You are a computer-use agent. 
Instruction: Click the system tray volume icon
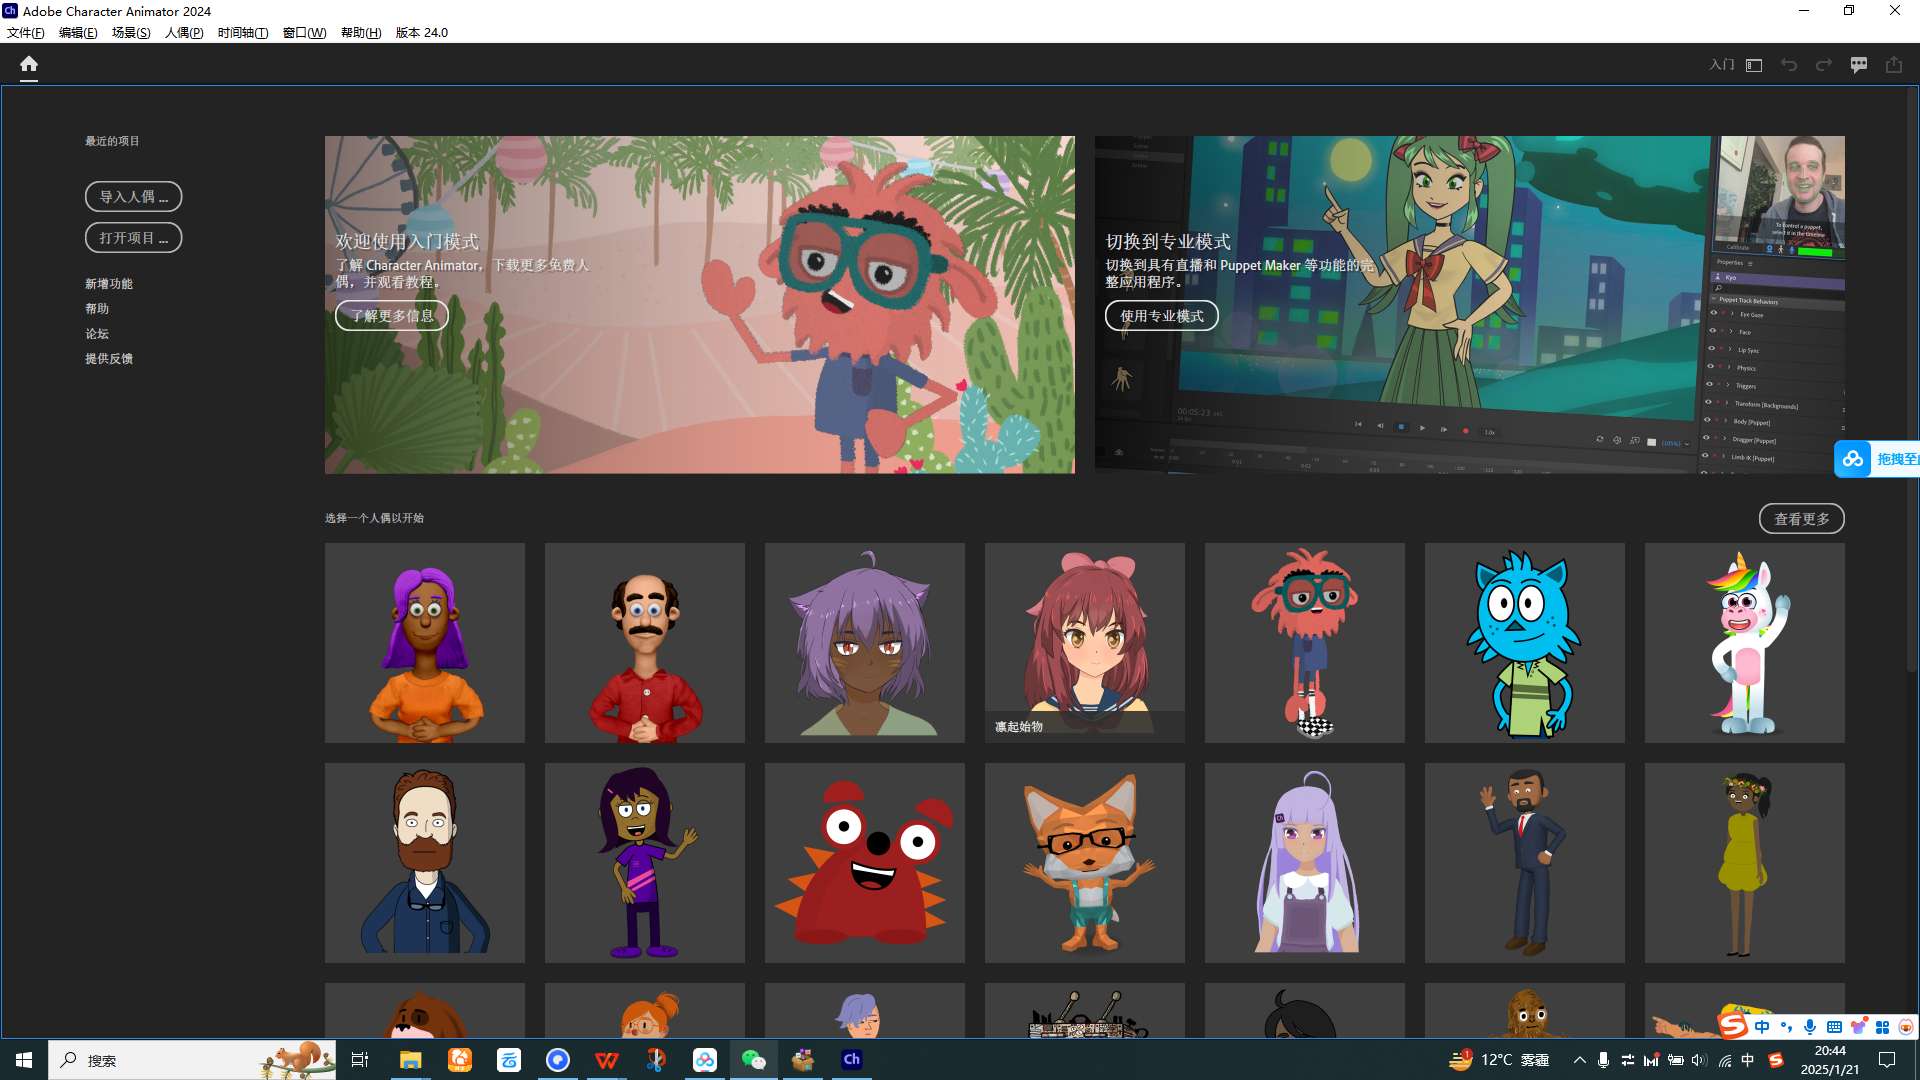(x=1699, y=1060)
